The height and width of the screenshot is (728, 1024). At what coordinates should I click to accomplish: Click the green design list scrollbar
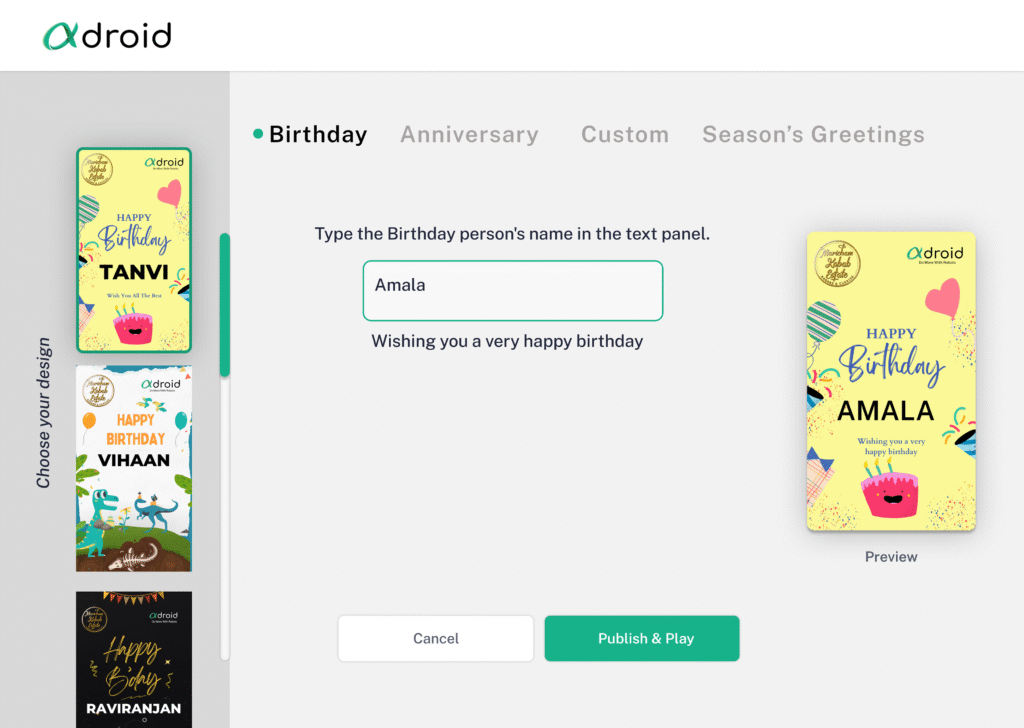[x=225, y=304]
